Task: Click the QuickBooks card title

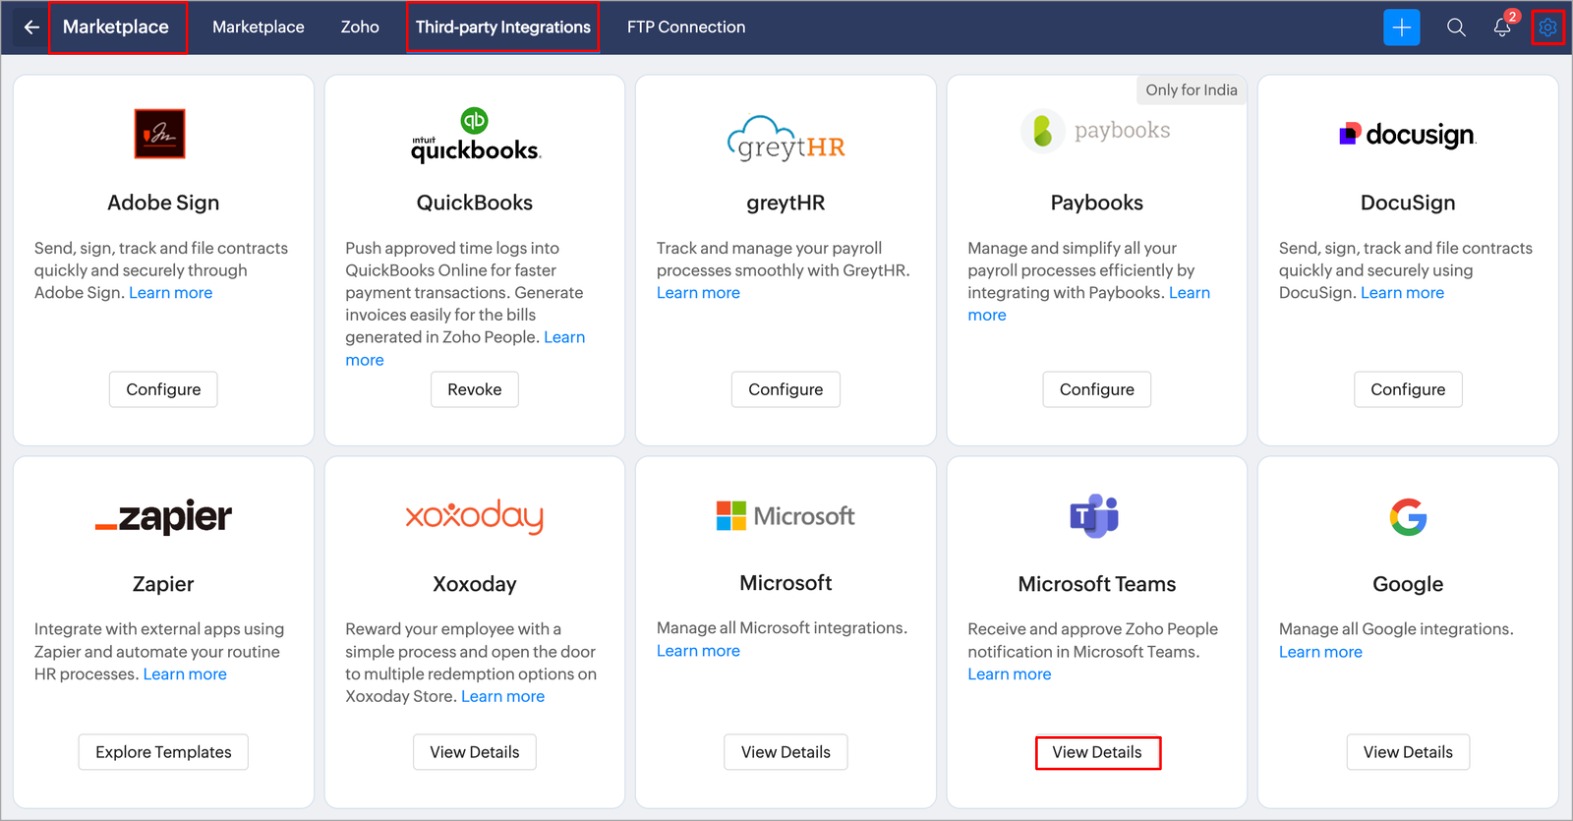Action: pyautogui.click(x=475, y=203)
